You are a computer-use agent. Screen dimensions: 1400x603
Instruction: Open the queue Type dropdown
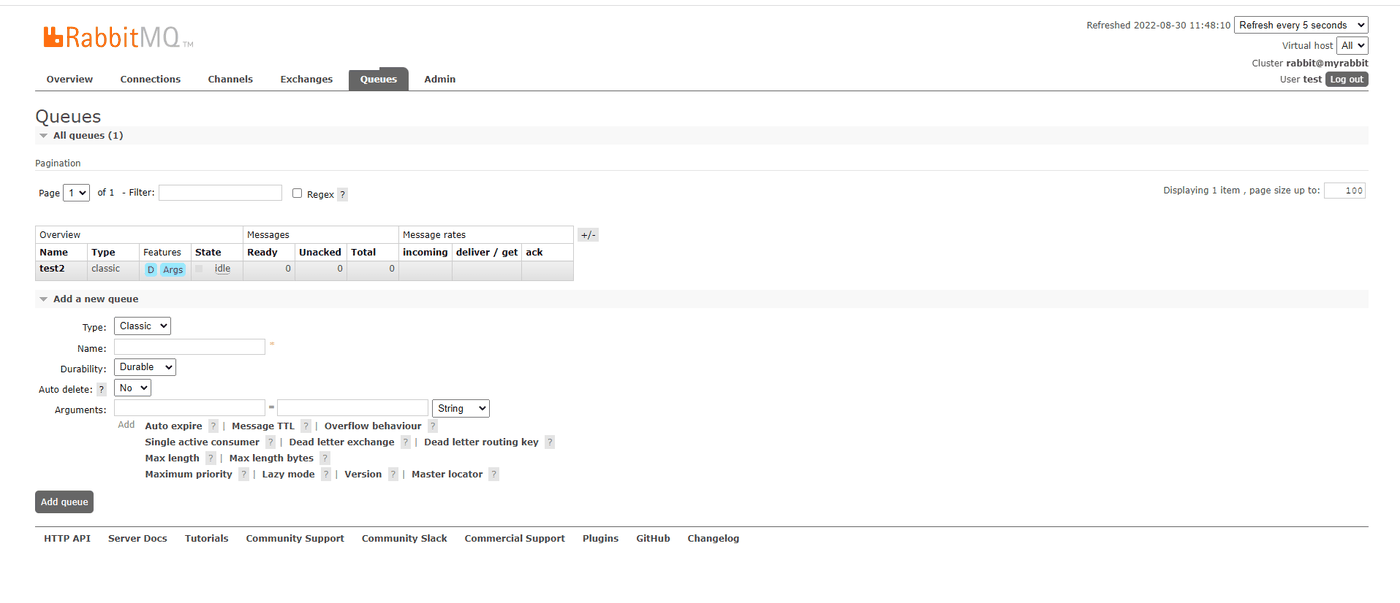coord(142,326)
